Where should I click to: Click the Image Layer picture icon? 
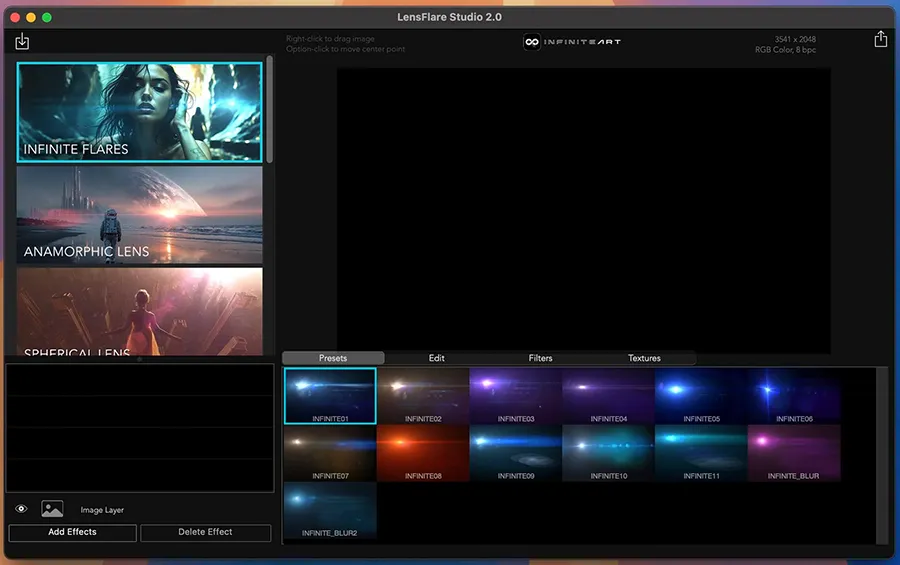(52, 509)
